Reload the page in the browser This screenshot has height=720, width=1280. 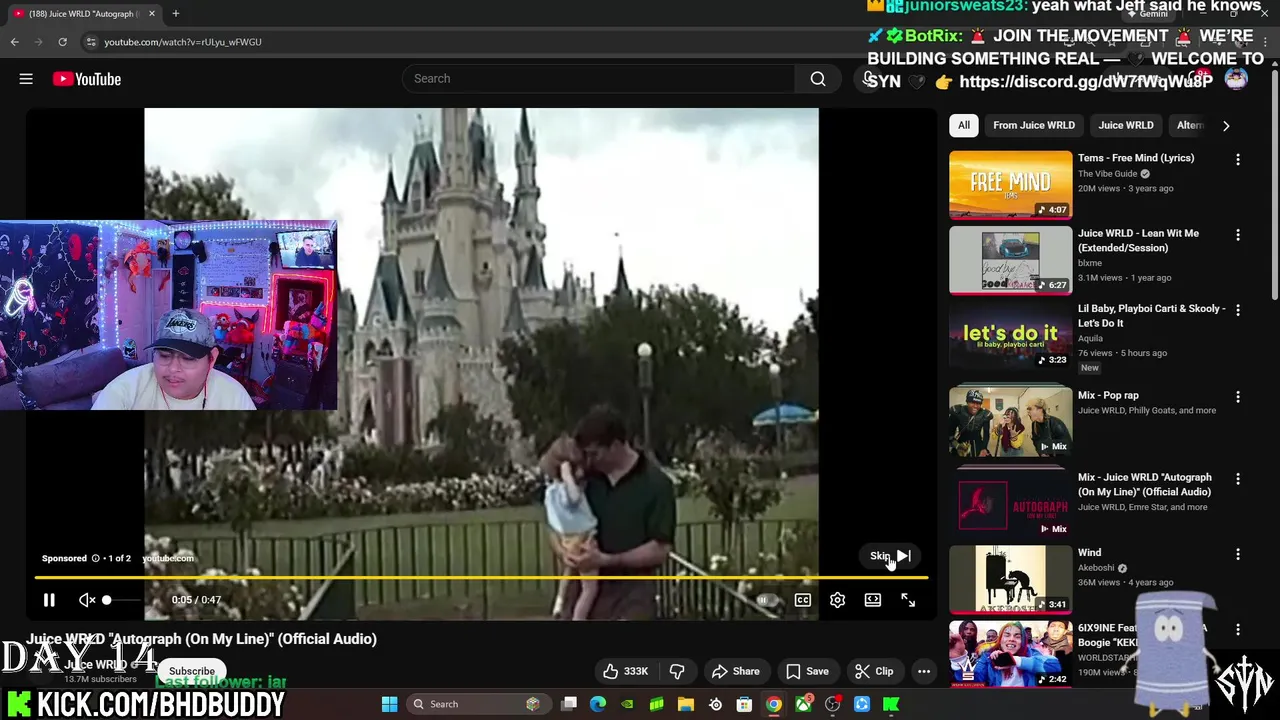pos(62,42)
